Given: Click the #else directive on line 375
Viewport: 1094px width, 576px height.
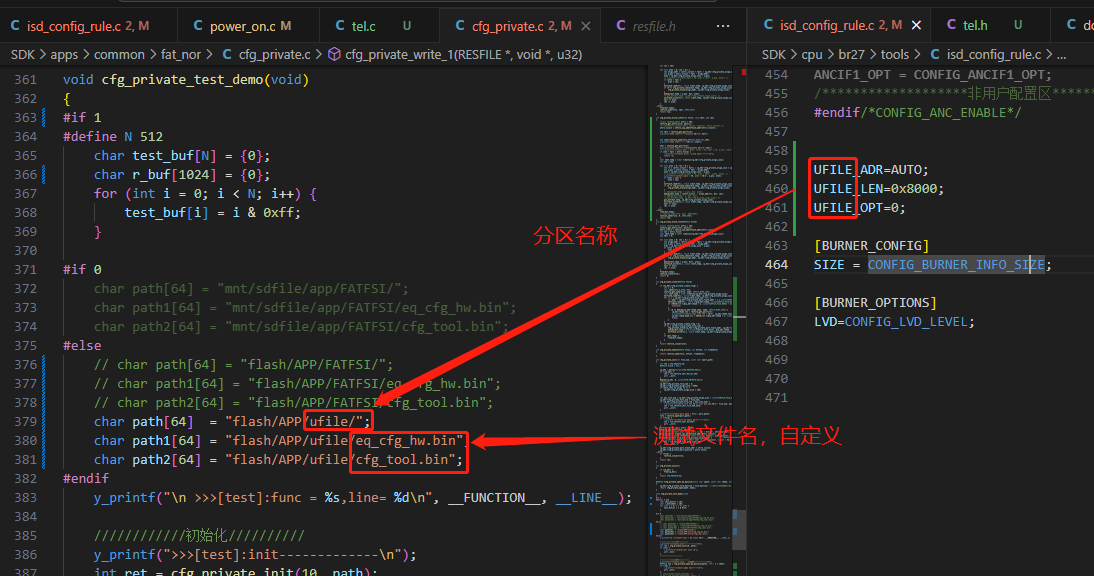Looking at the screenshot, I should (x=82, y=345).
